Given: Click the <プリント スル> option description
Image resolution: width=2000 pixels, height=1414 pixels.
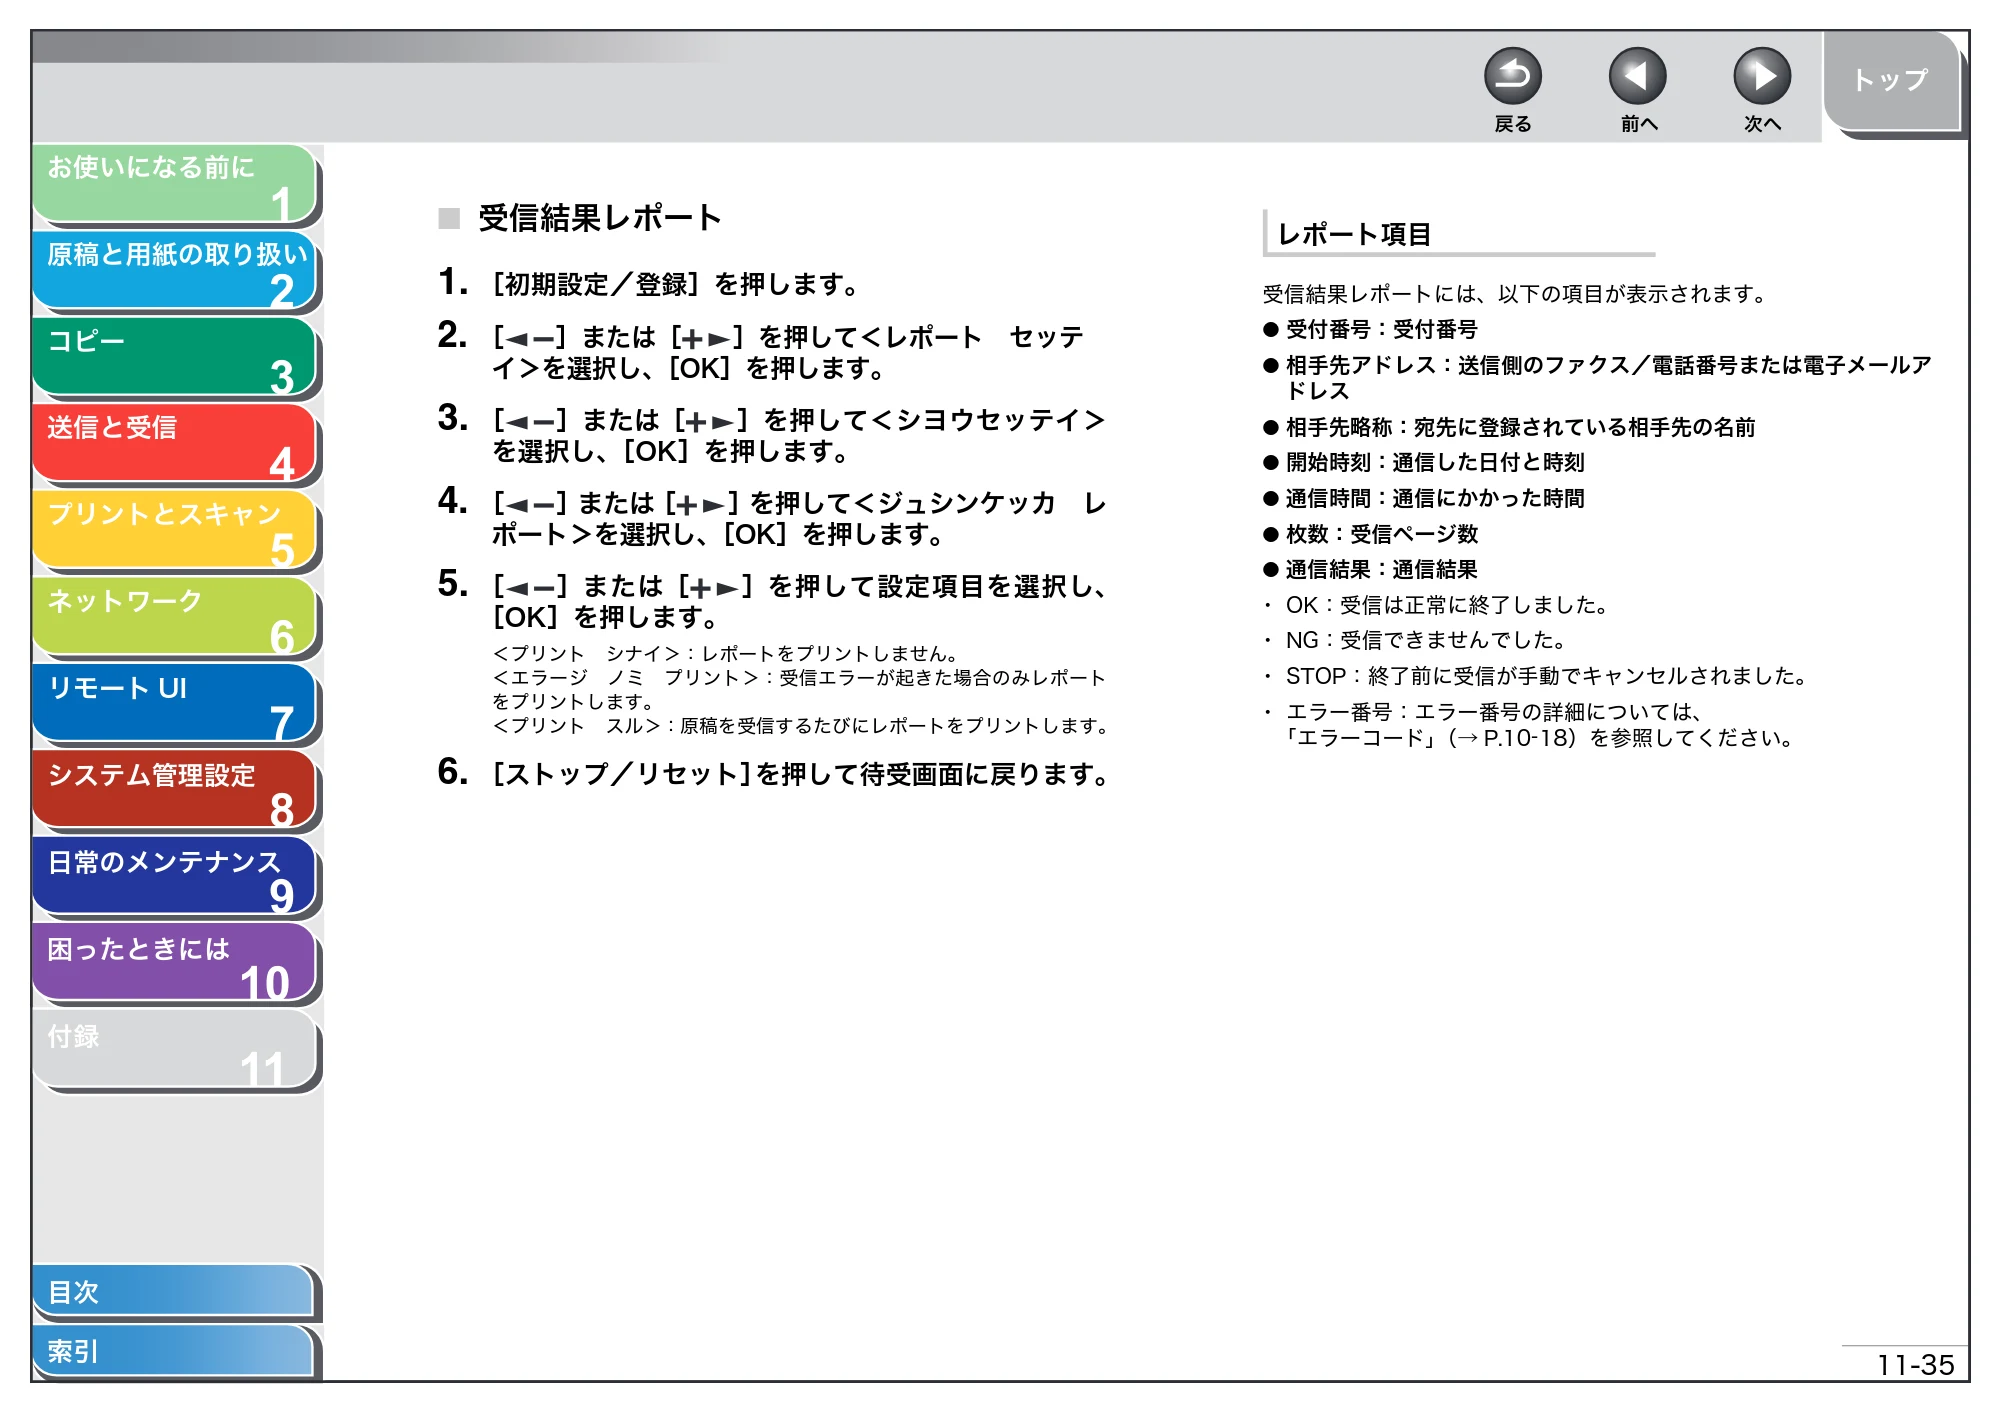Looking at the screenshot, I should [x=801, y=726].
